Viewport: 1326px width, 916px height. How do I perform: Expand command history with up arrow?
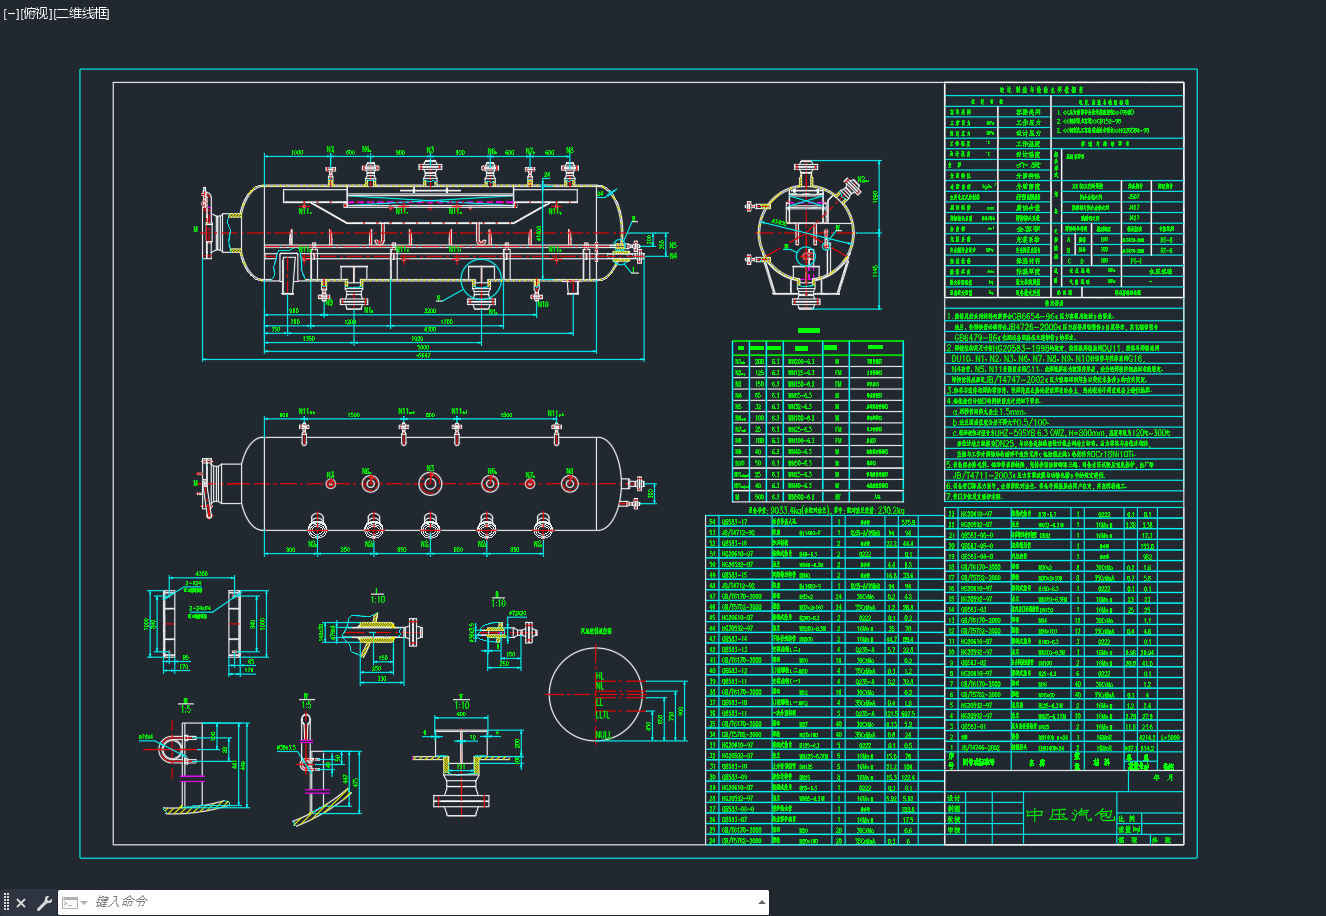(762, 902)
